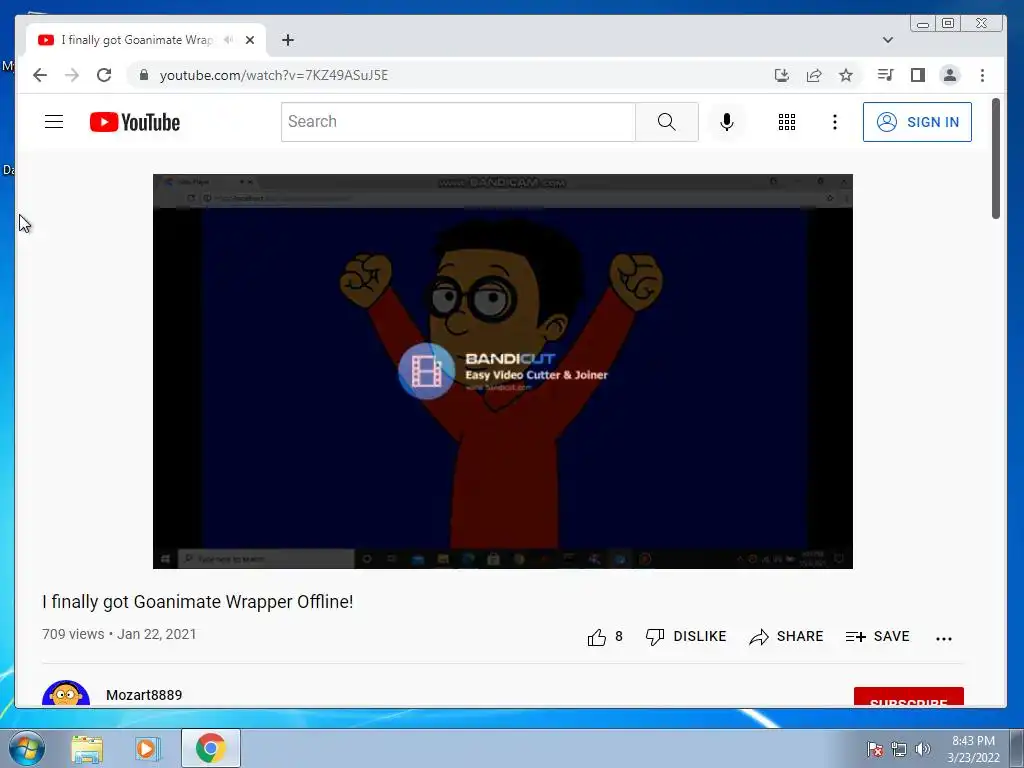Click the video player to play or pause
This screenshot has width=1024, height=768.
(503, 371)
